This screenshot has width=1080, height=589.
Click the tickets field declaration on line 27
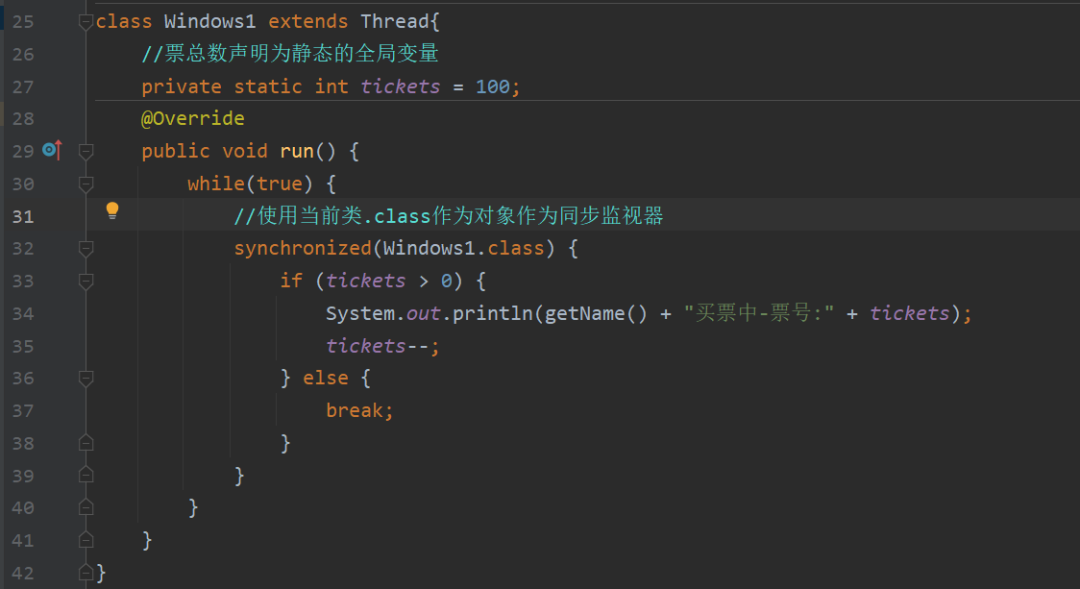pos(400,87)
